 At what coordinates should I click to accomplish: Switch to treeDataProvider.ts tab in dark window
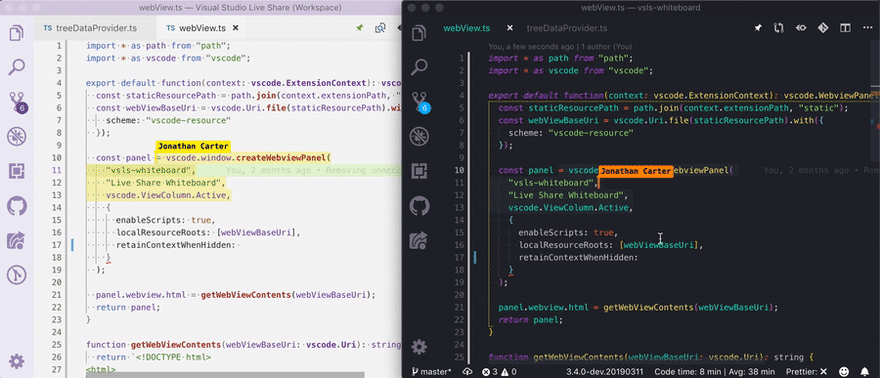(x=566, y=28)
